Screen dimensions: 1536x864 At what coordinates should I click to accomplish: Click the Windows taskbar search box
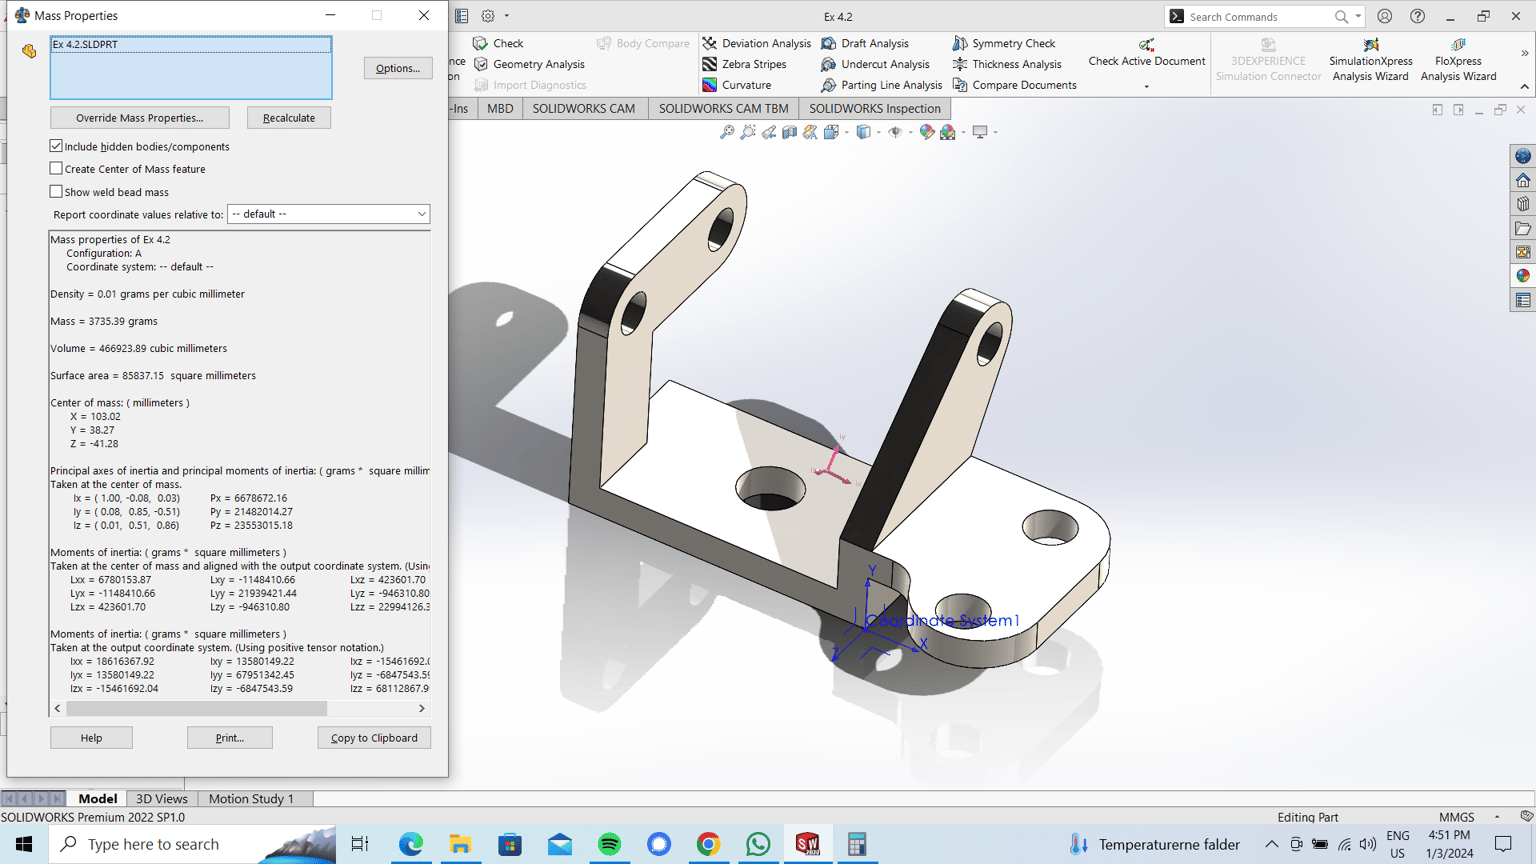[193, 844]
